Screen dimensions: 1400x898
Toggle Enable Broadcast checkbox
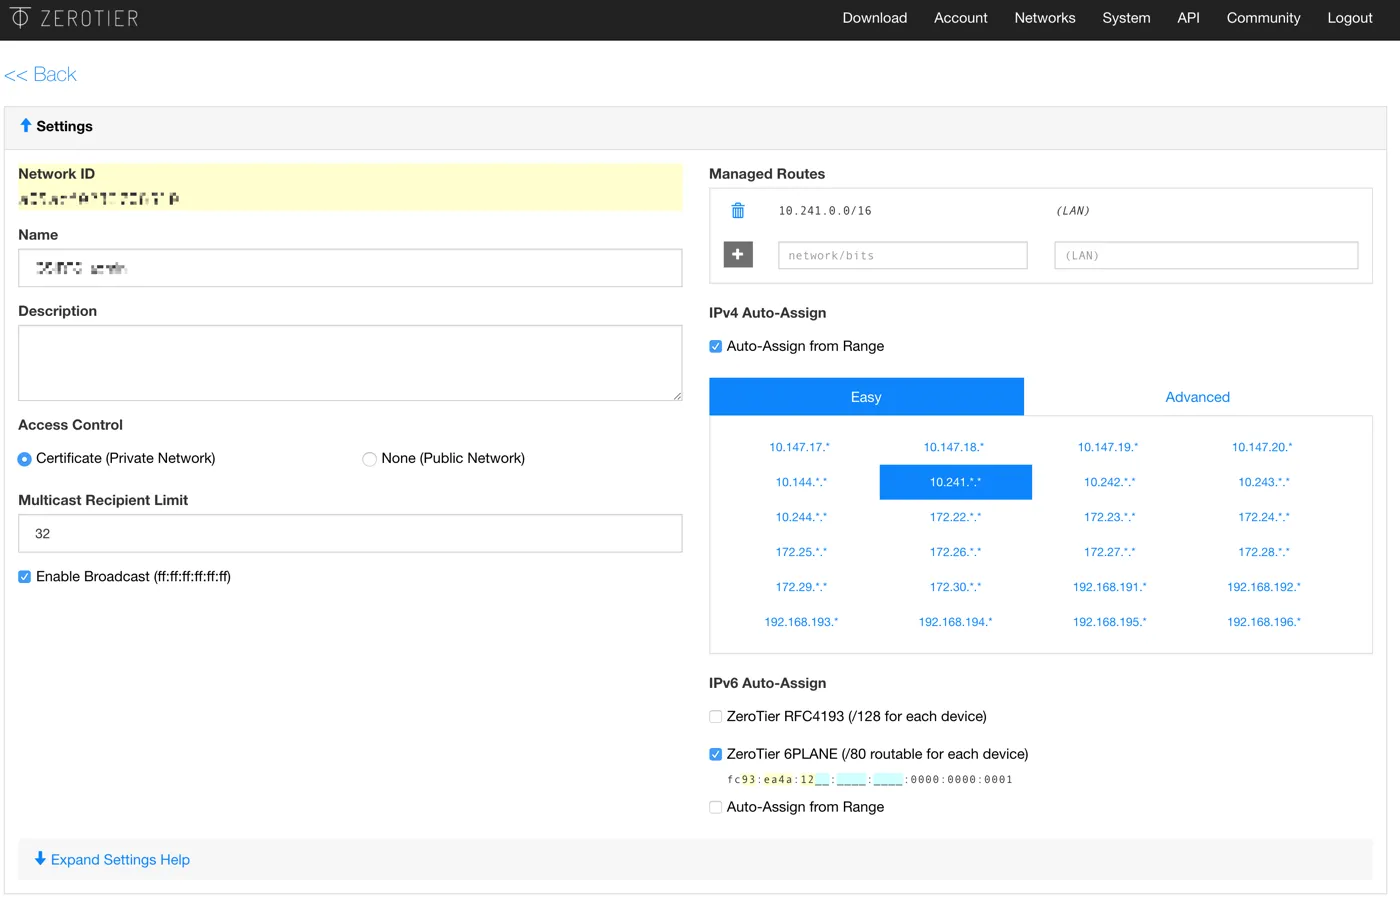(24, 576)
